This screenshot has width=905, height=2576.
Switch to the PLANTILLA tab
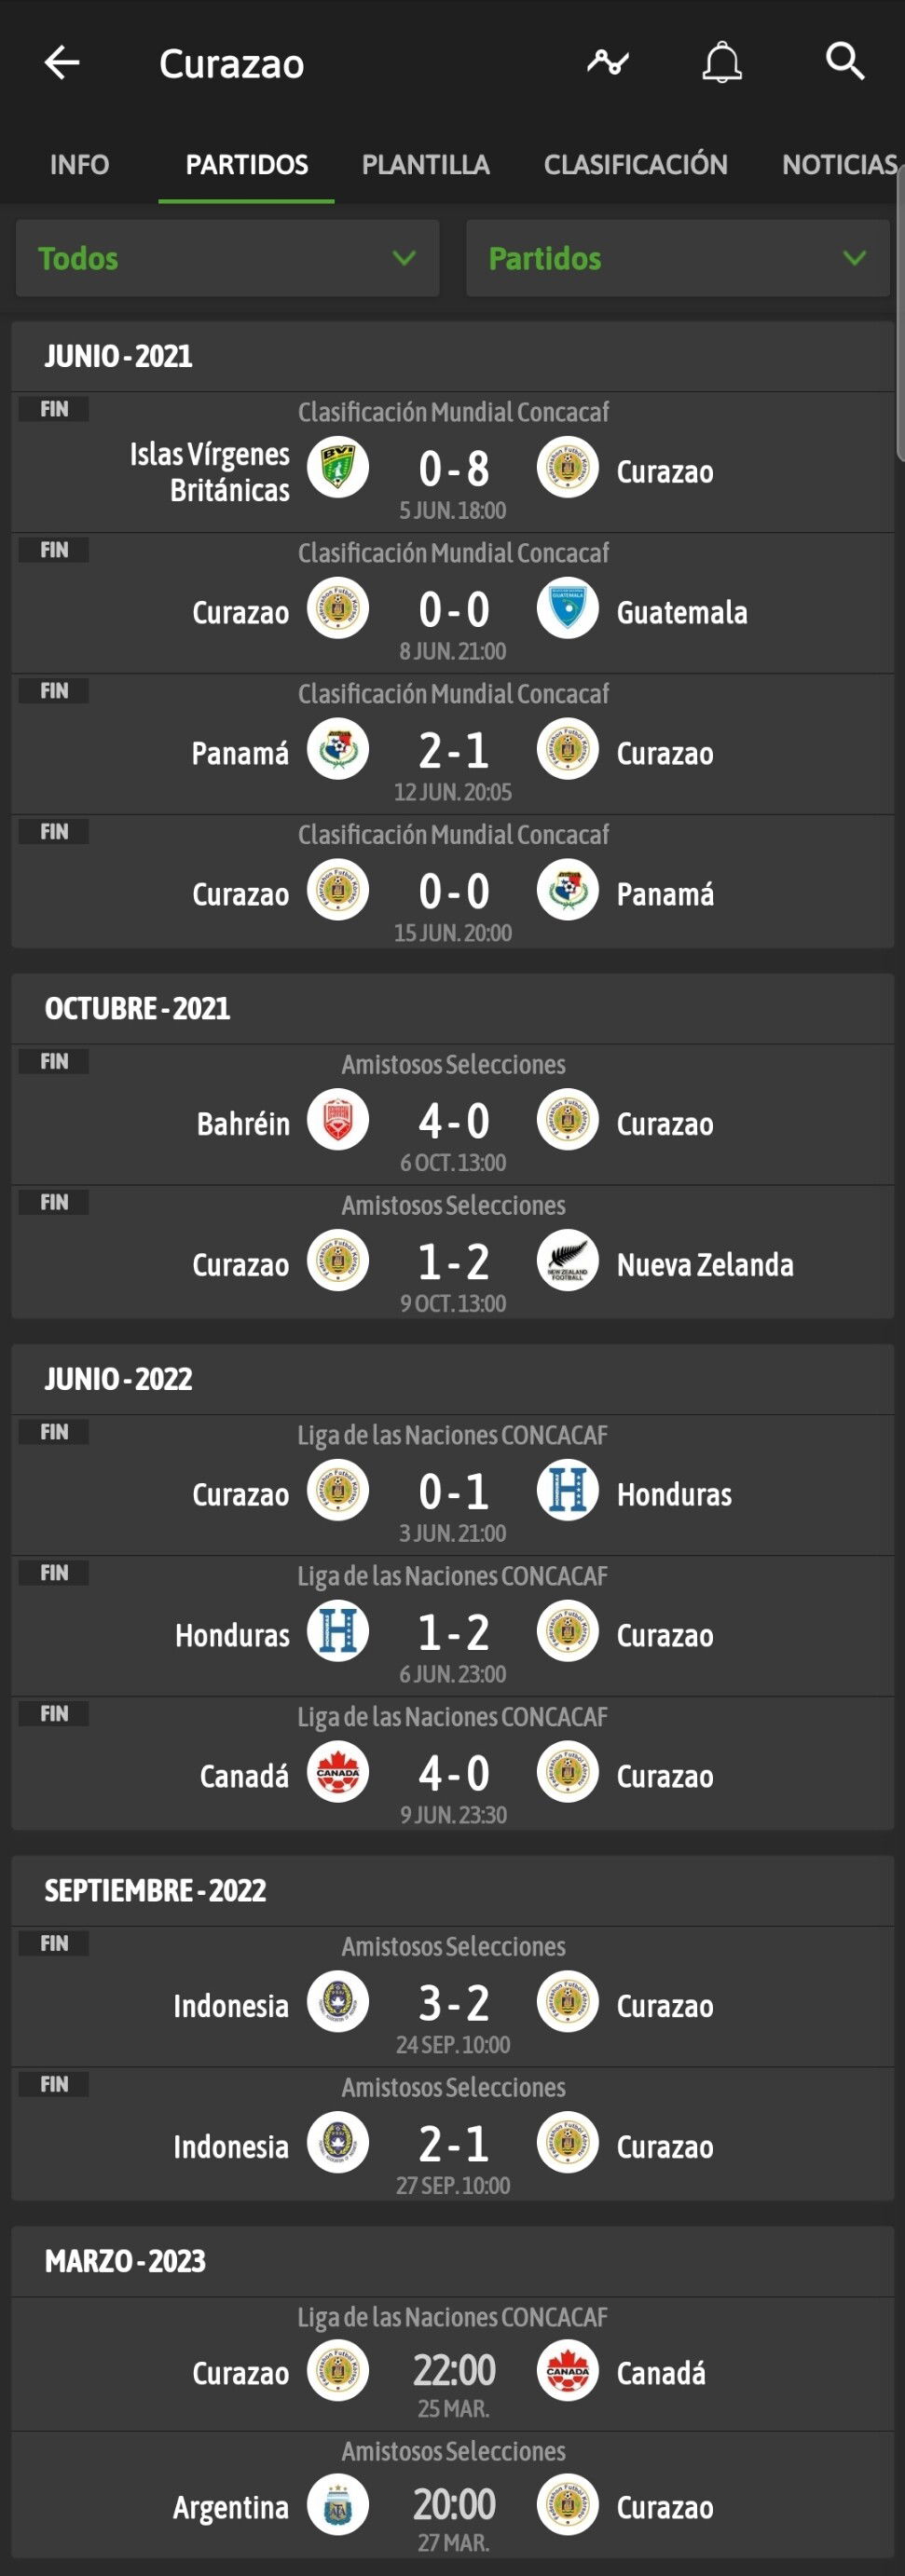click(425, 165)
